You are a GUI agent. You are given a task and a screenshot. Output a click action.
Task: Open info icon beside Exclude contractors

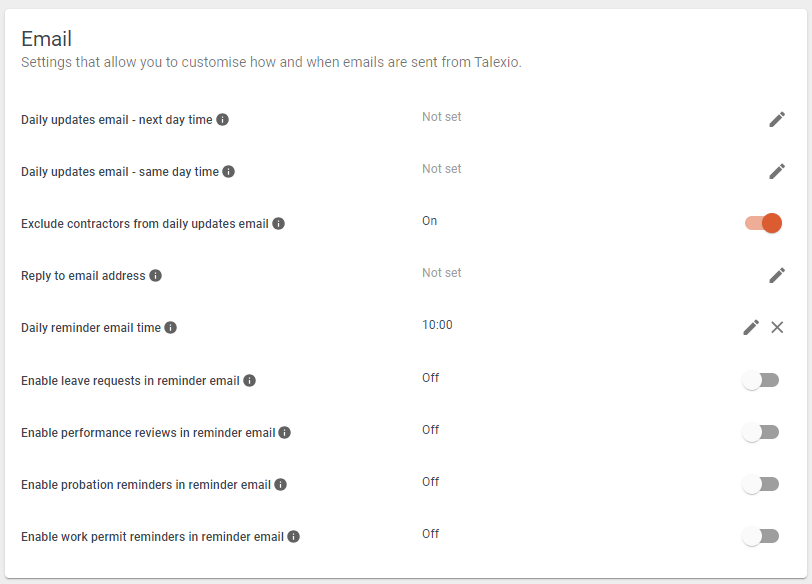279,224
